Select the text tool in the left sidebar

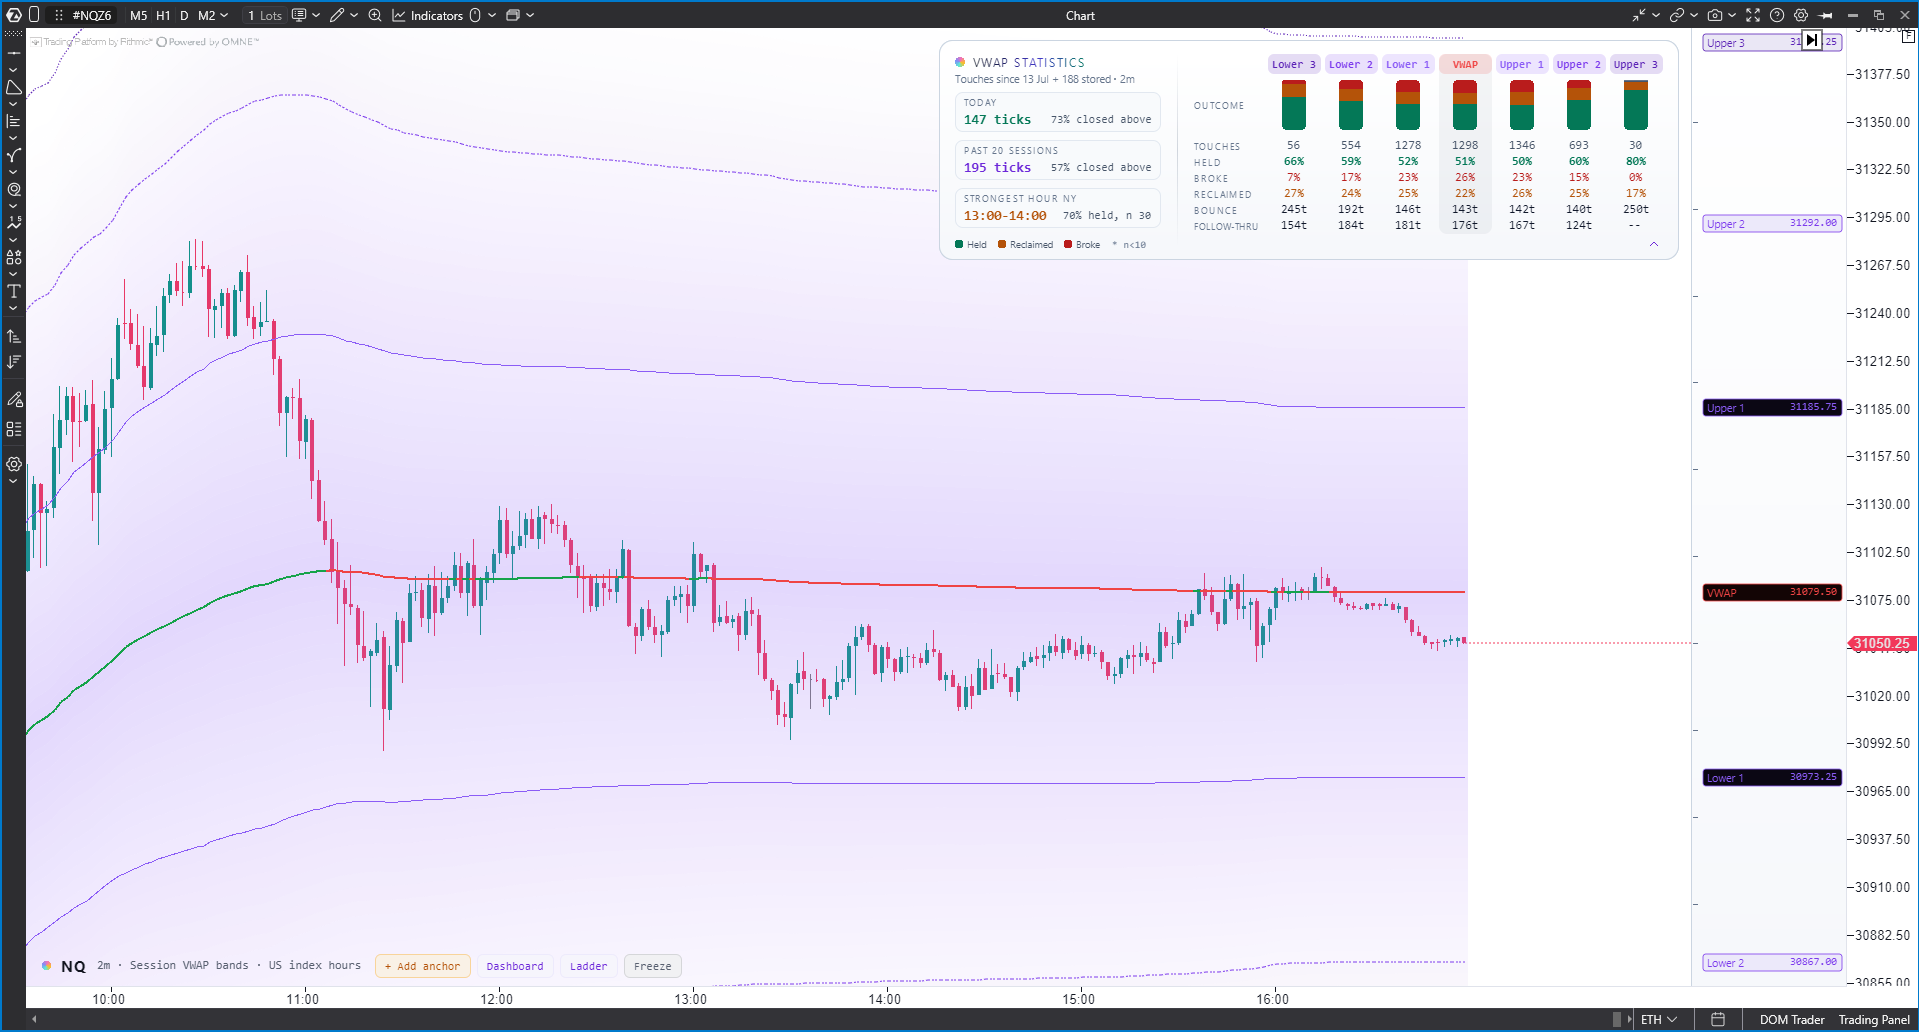click(x=14, y=292)
